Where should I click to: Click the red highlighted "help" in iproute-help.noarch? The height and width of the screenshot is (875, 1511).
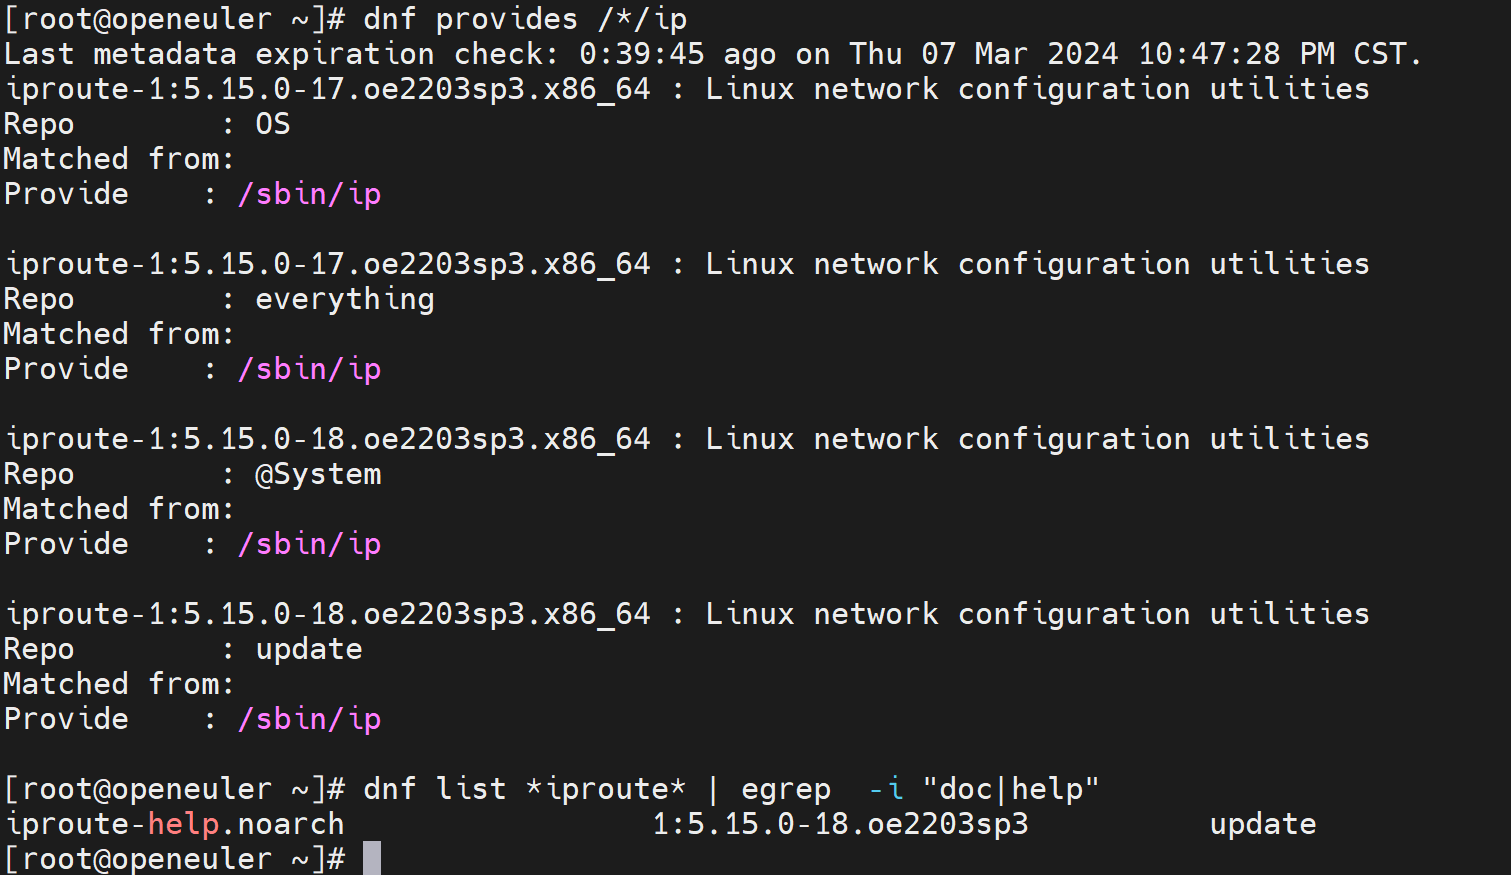tap(183, 824)
